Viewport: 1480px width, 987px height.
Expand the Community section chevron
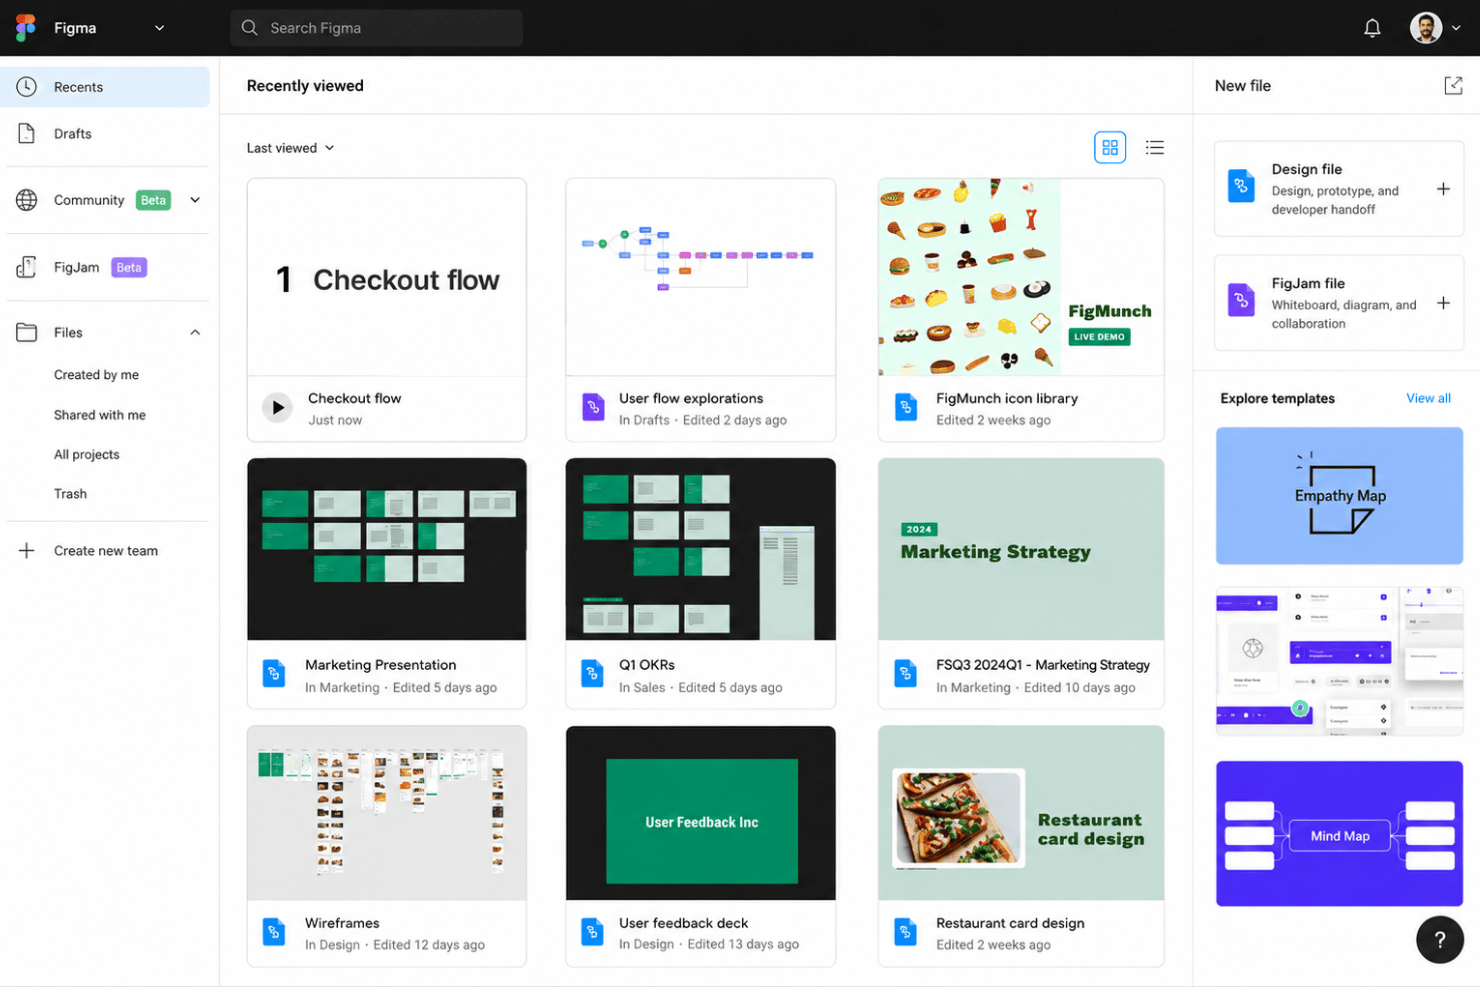click(195, 200)
